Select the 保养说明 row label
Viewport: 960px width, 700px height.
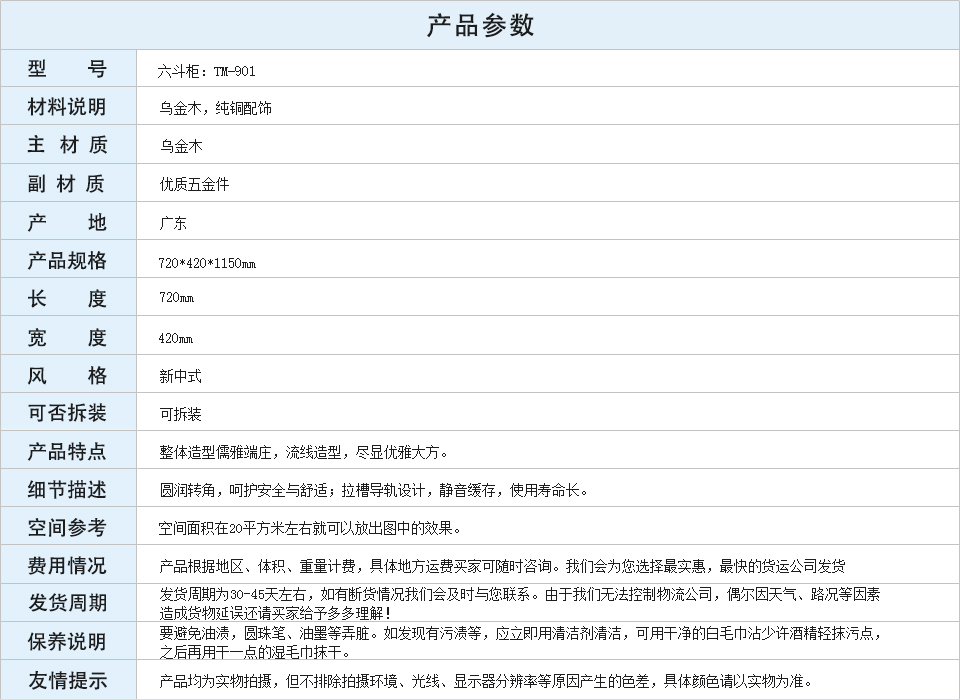67,642
